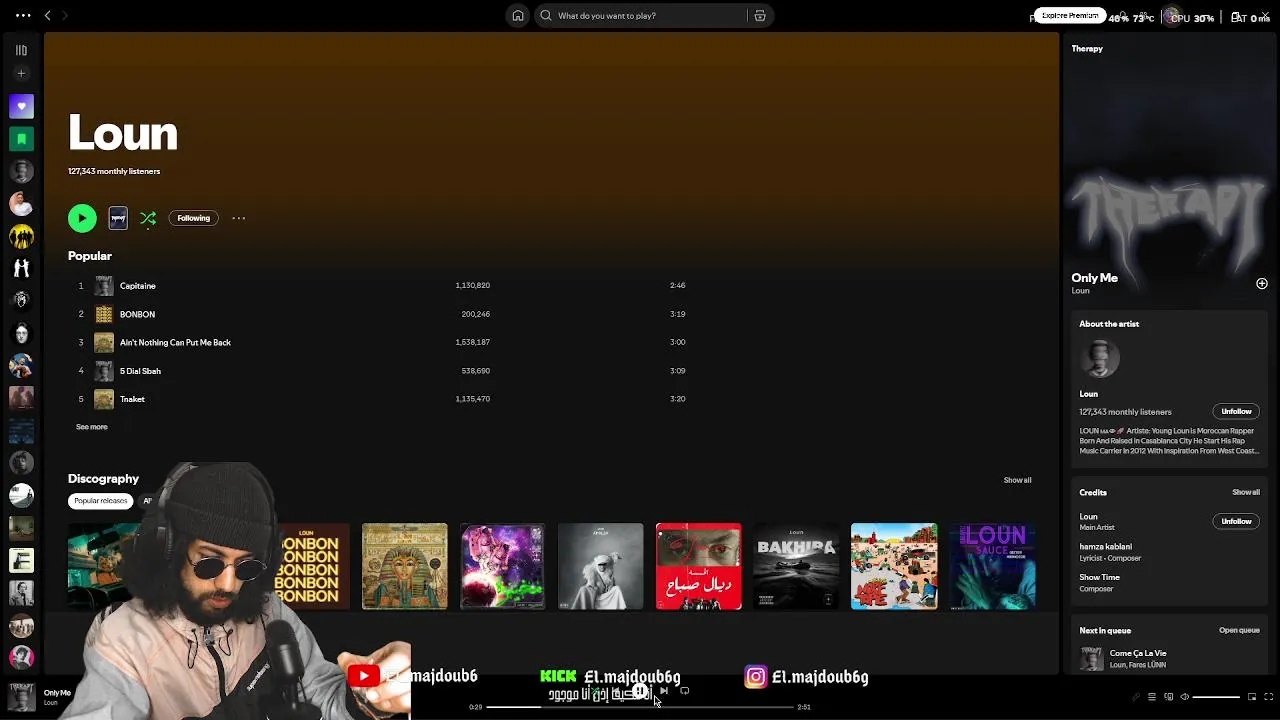Select the track 5 Dial Sbah
1280x720 pixels.
140,371
